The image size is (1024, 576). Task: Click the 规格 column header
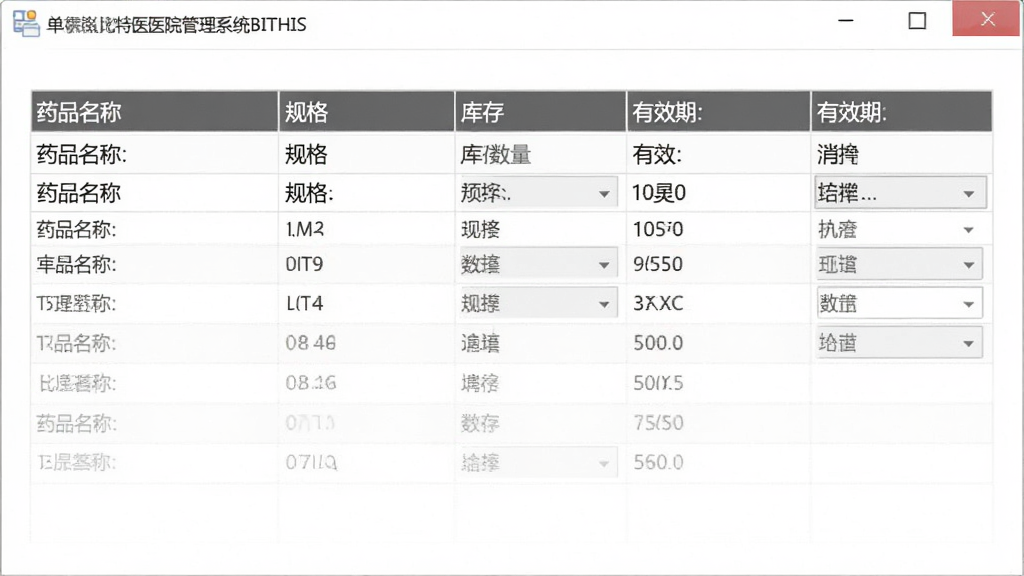coord(366,112)
